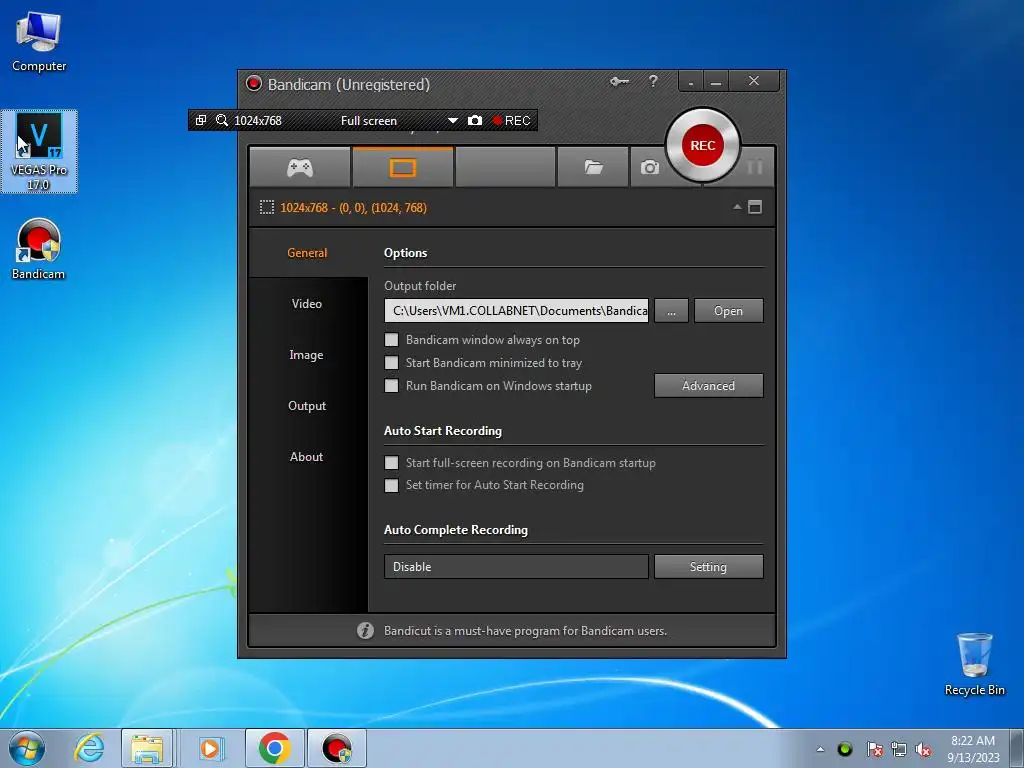The height and width of the screenshot is (768, 1024).
Task: Enable full-screen recording on Bandicam startup
Action: point(391,462)
